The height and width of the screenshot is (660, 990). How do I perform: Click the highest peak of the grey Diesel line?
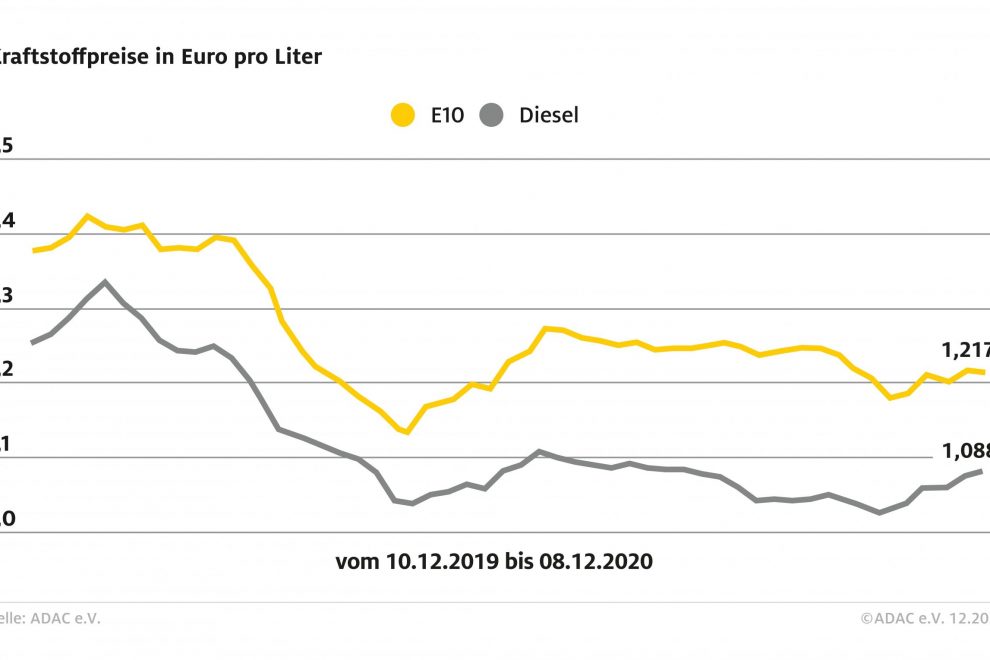105,282
